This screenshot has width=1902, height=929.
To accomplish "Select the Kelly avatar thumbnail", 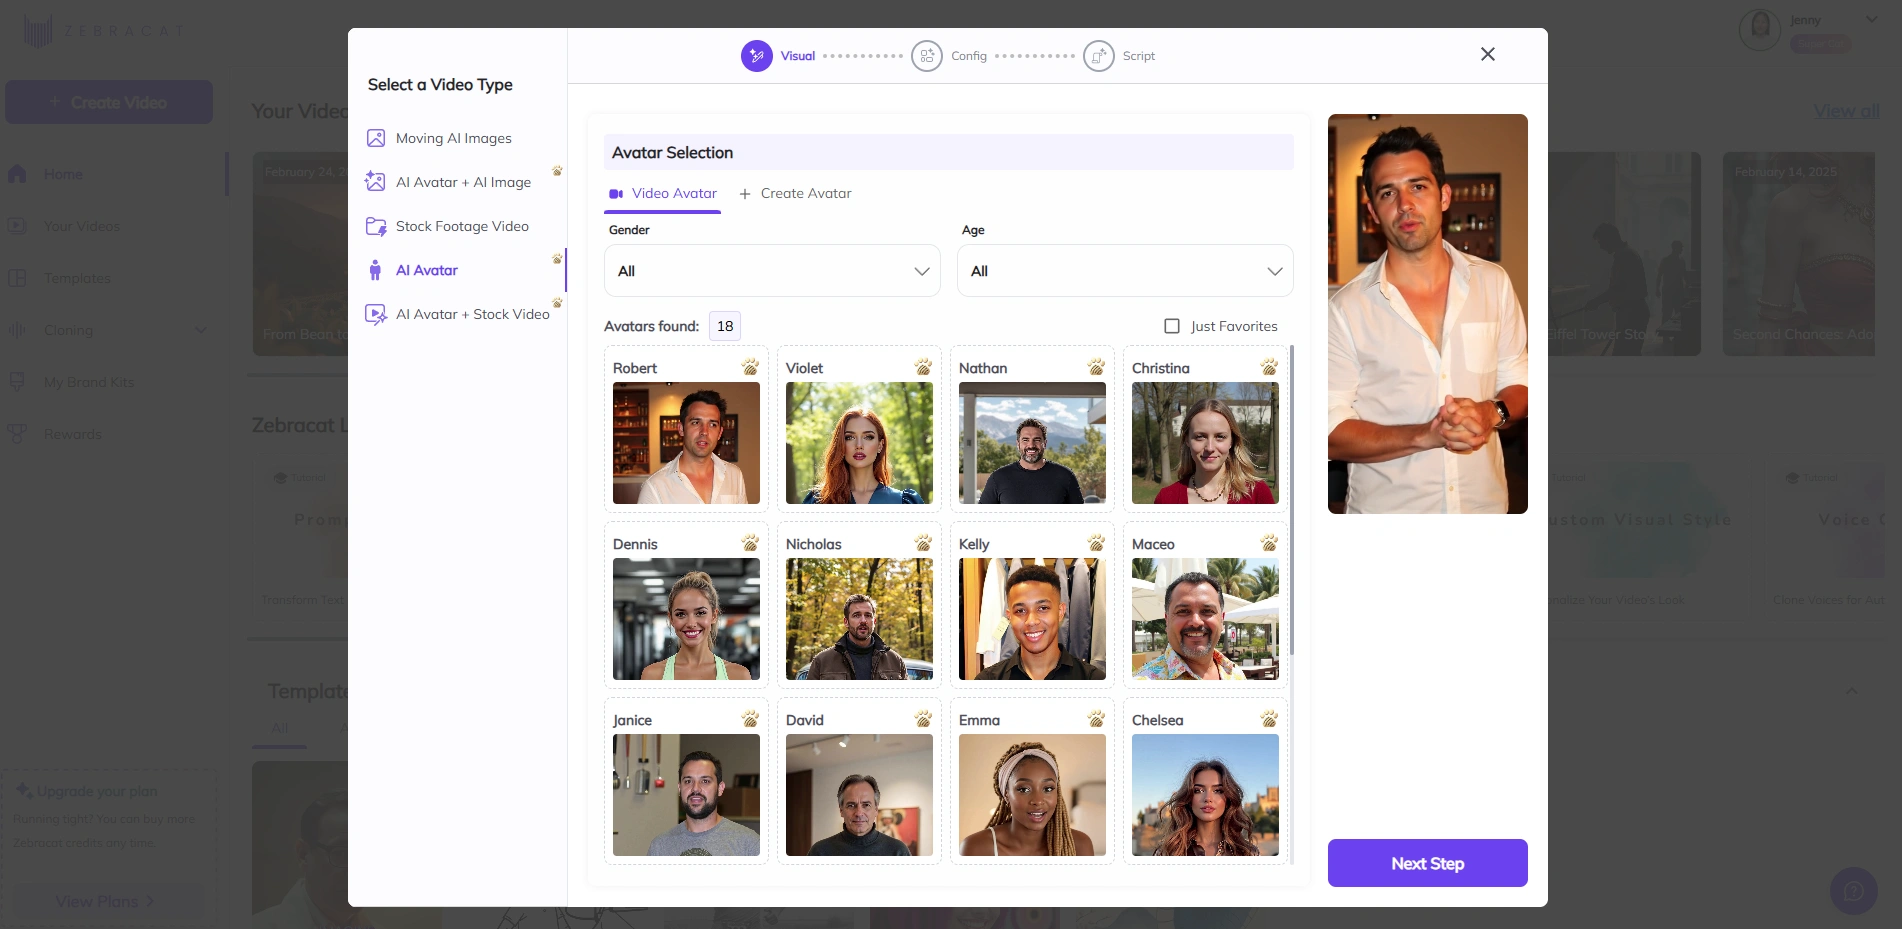I will [1032, 619].
